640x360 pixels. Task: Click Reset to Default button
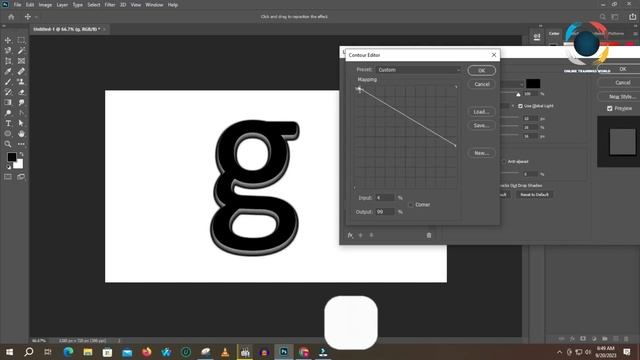[534, 195]
